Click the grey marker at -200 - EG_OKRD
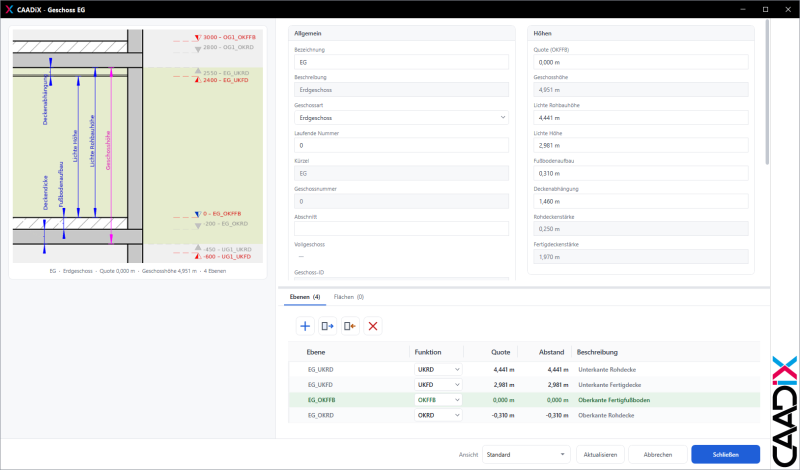This screenshot has width=800, height=470. click(198, 226)
